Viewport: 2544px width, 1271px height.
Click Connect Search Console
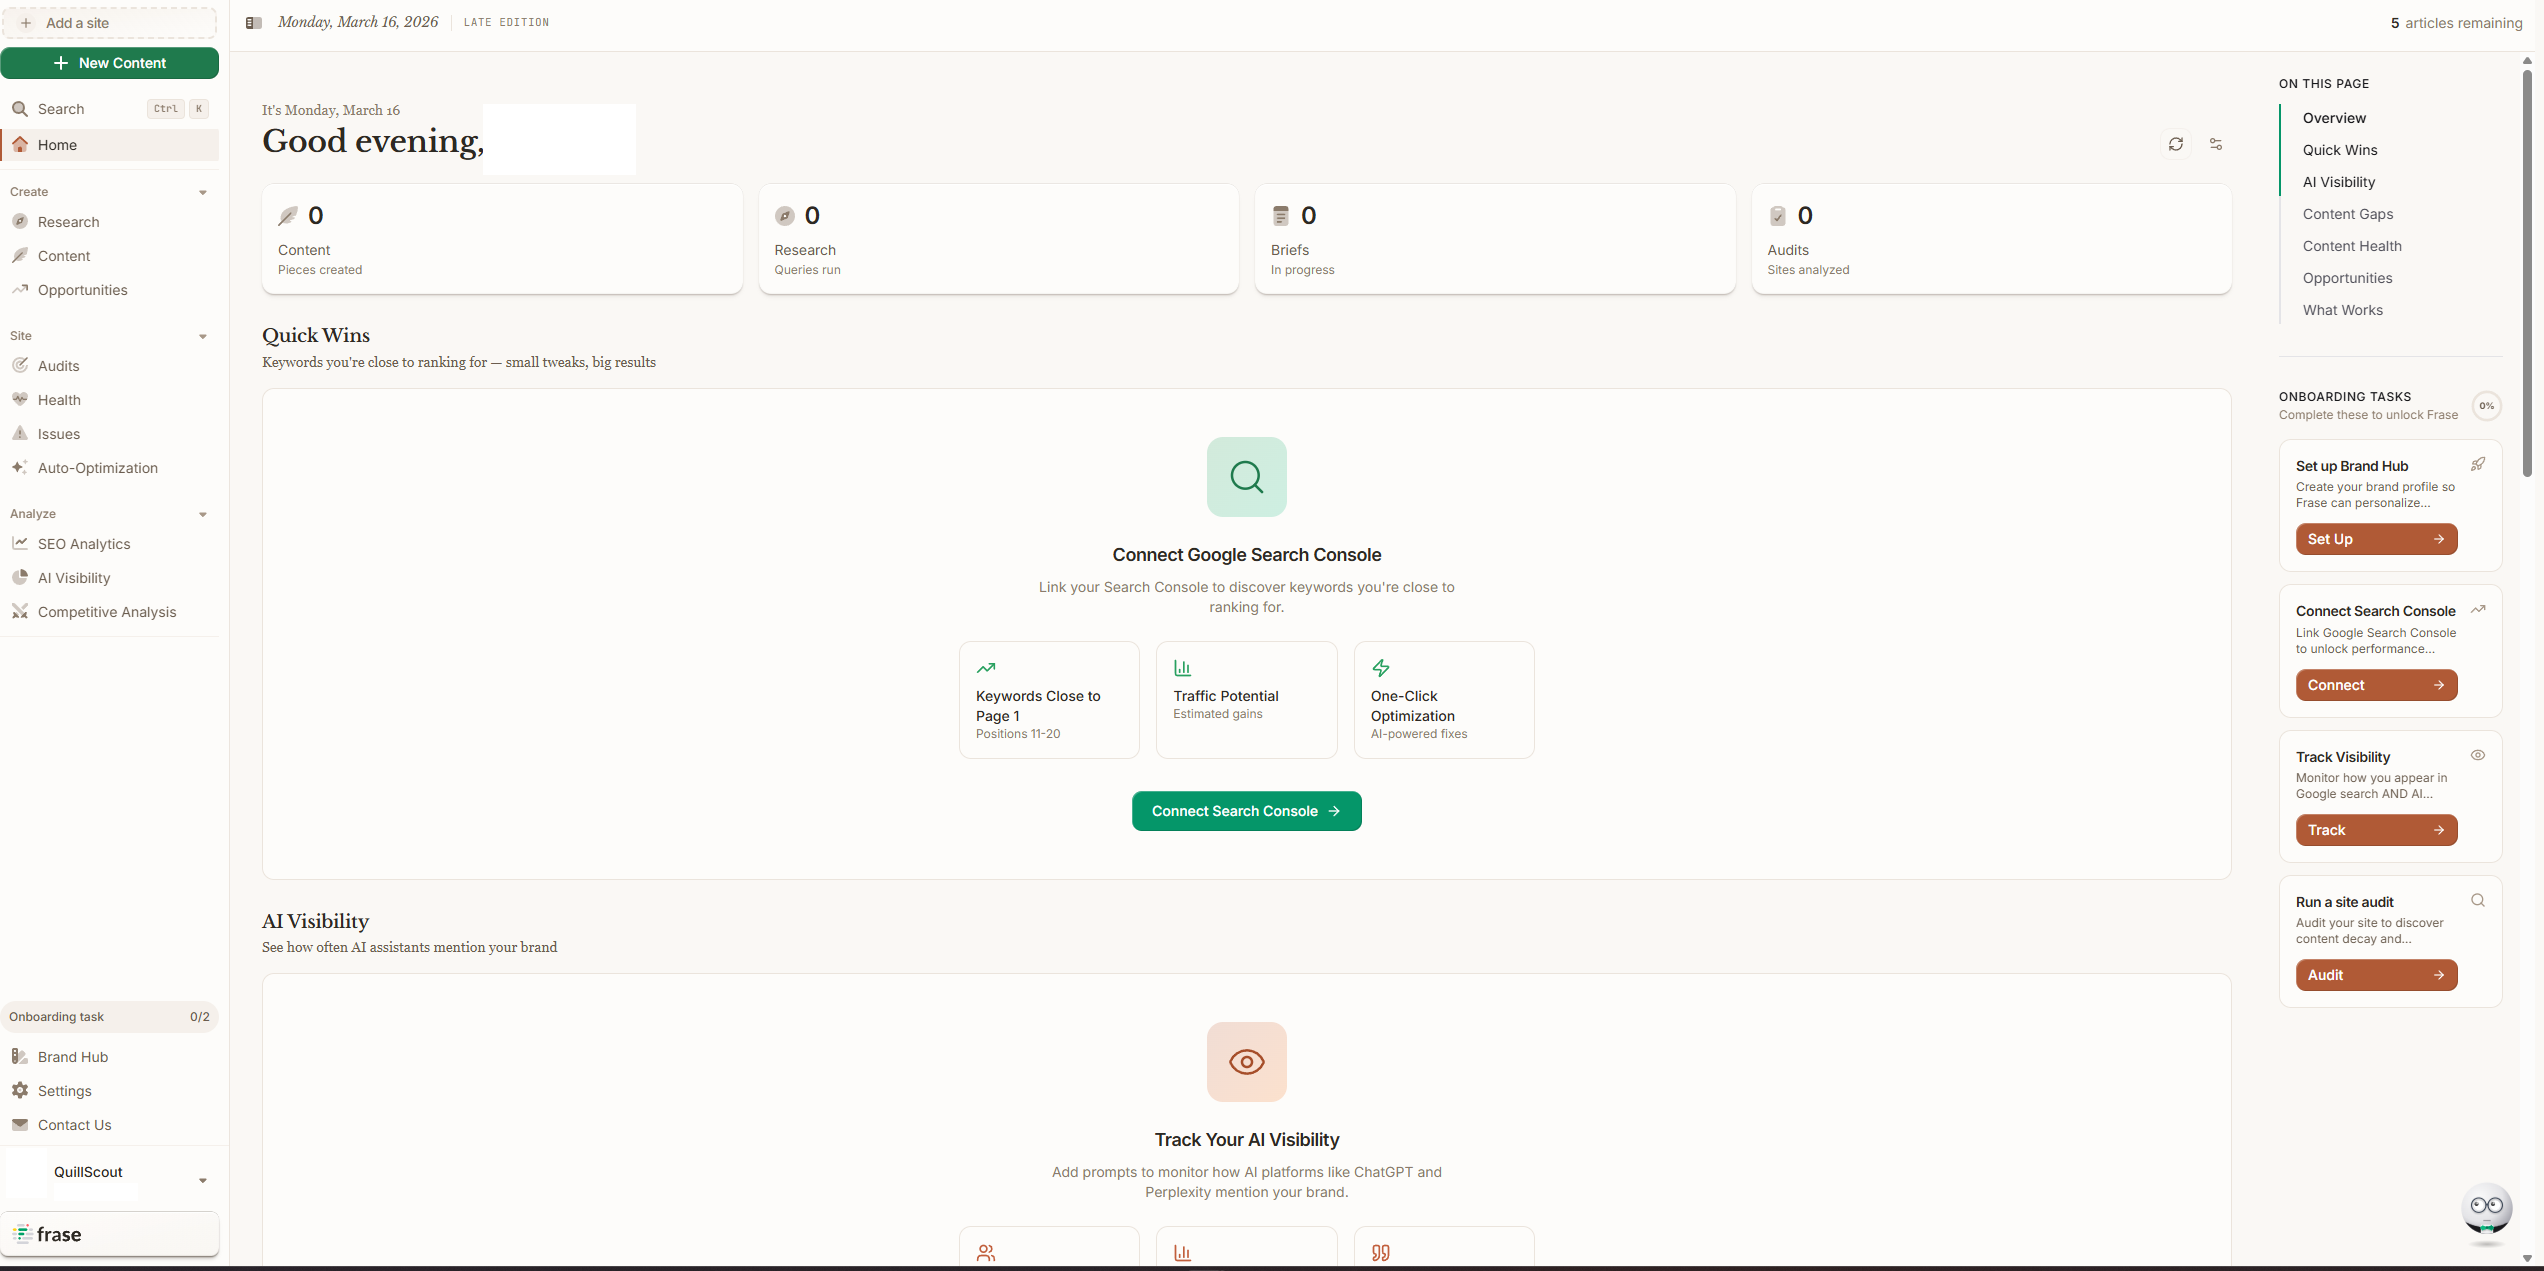point(1246,810)
